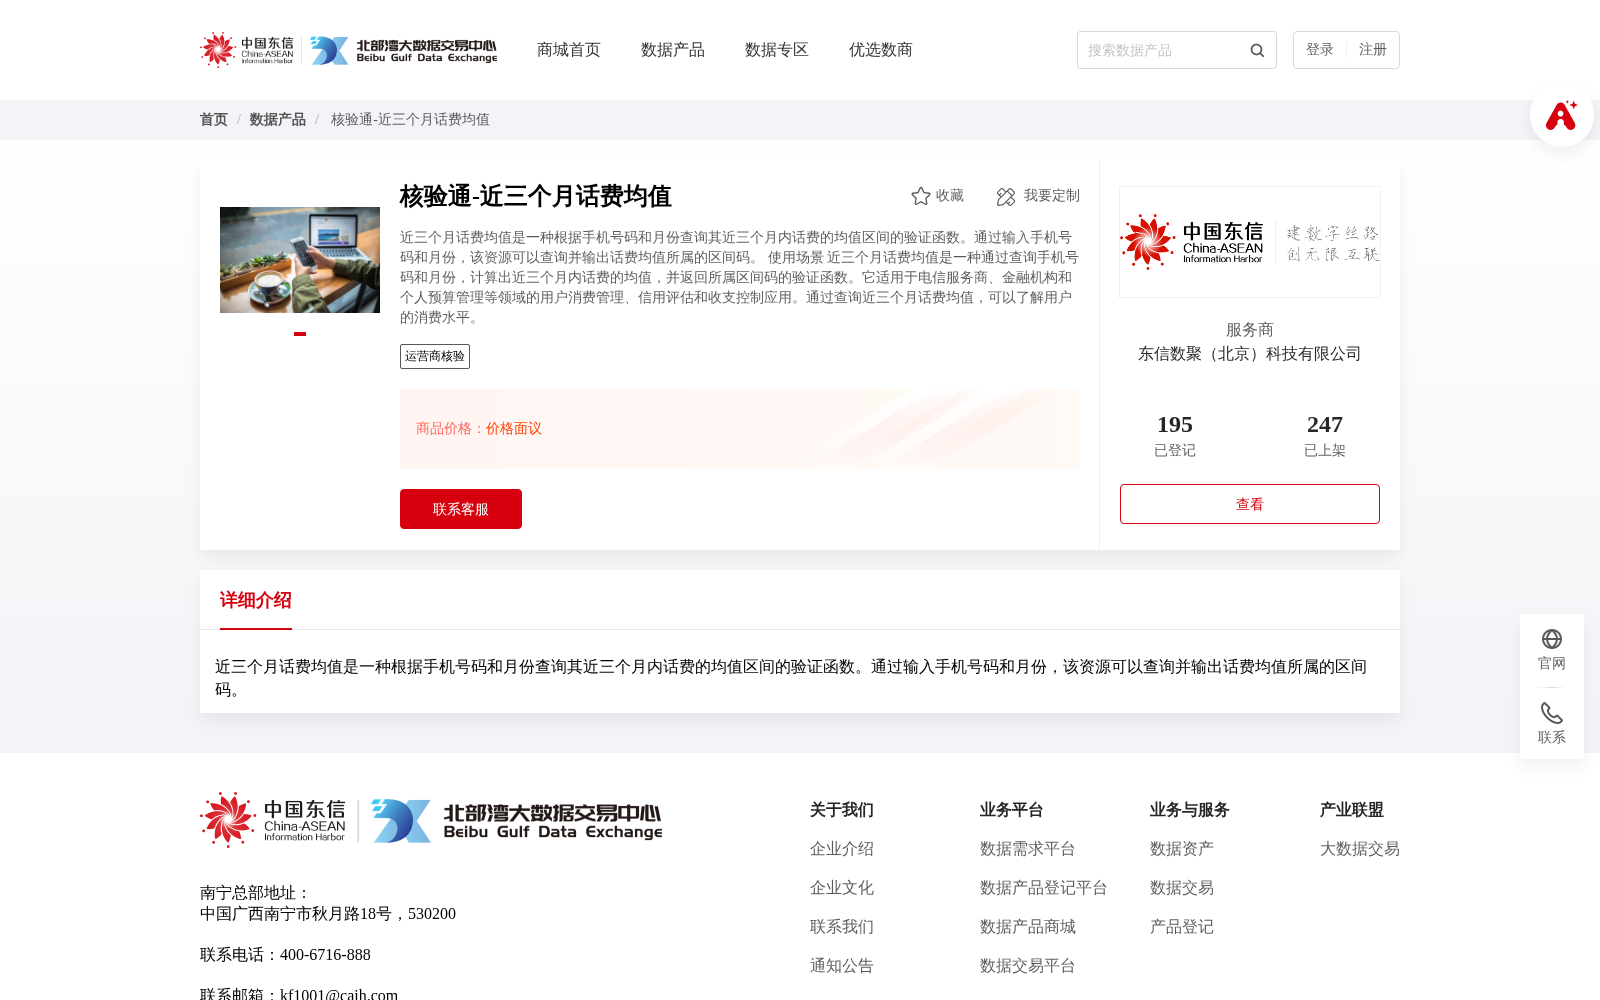Image resolution: width=1600 pixels, height=1000 pixels.
Task: Open footer link 企业介绍
Action: coord(842,849)
